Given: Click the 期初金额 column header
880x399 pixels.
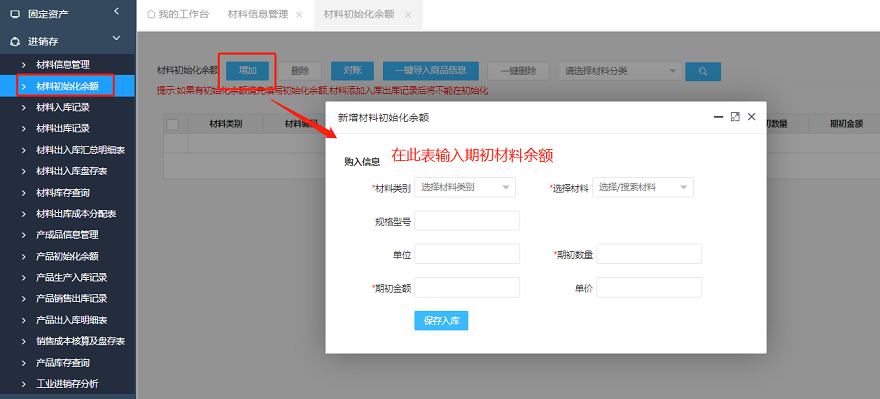Looking at the screenshot, I should pos(846,124).
